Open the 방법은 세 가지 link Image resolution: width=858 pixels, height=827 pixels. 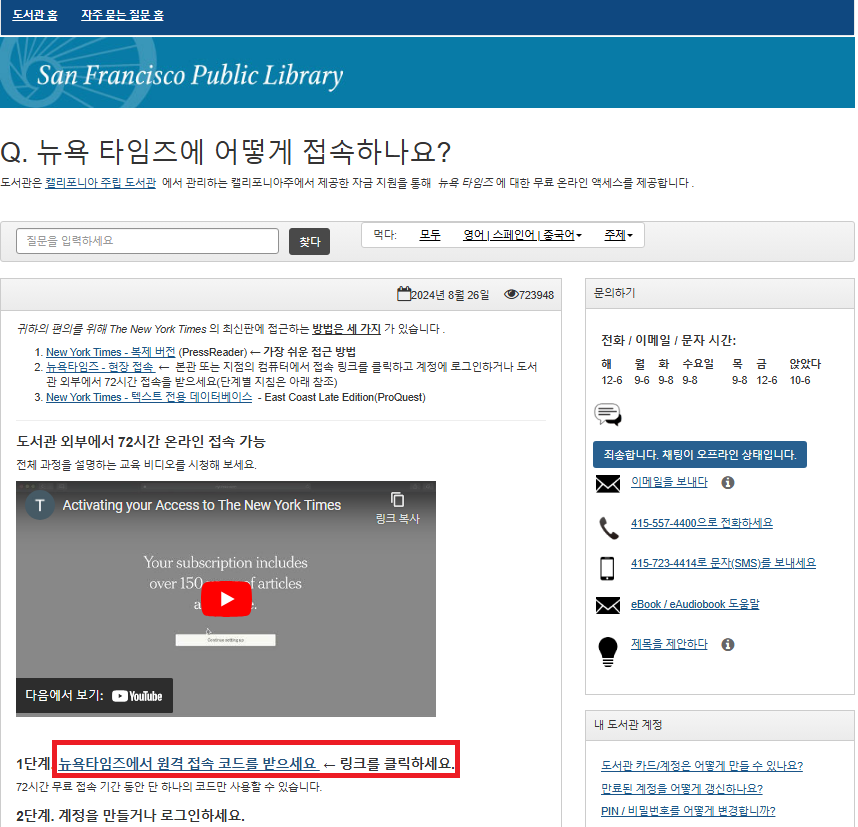(346, 329)
